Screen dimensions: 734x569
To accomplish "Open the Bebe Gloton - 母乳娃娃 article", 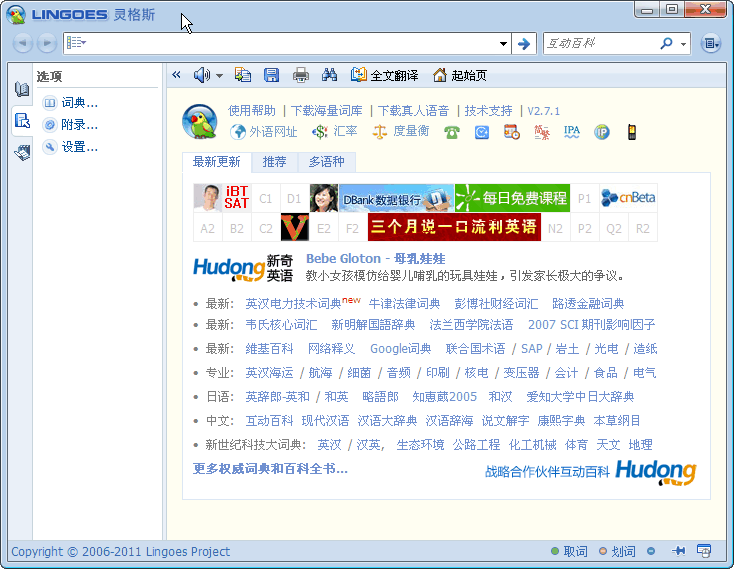I will [375, 259].
